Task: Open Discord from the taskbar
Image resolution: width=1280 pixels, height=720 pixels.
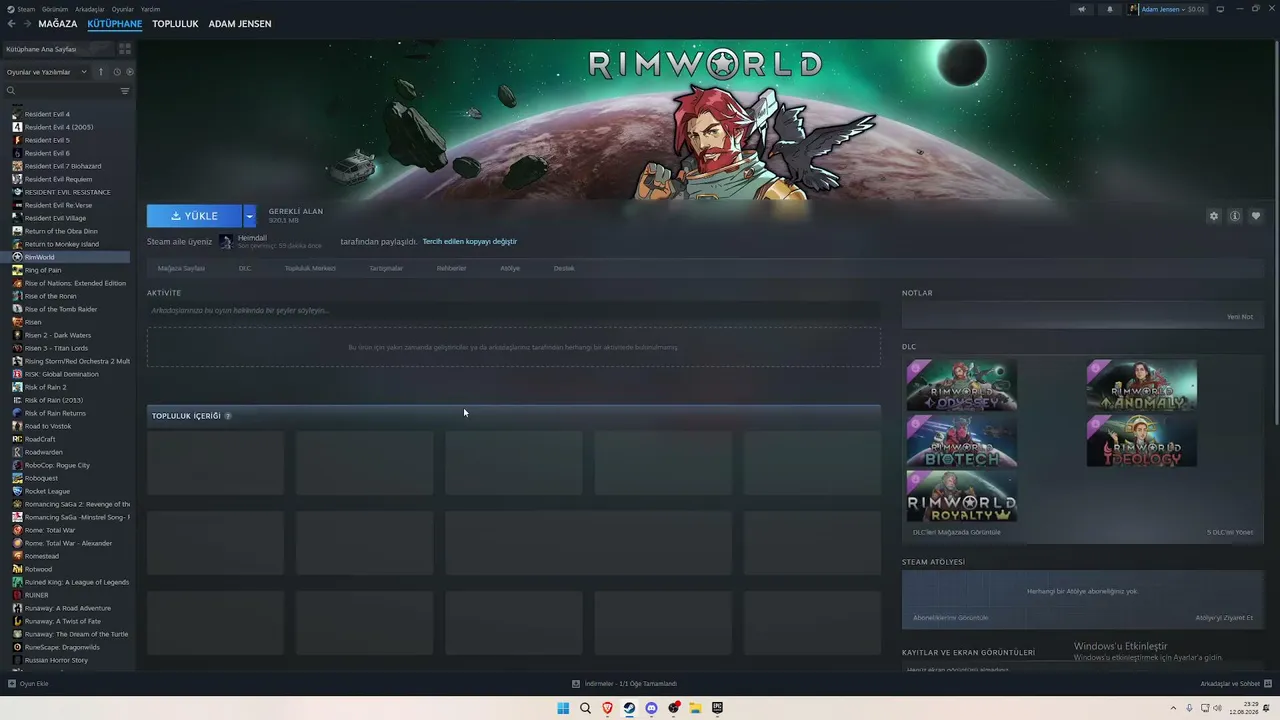Action: tap(651, 708)
